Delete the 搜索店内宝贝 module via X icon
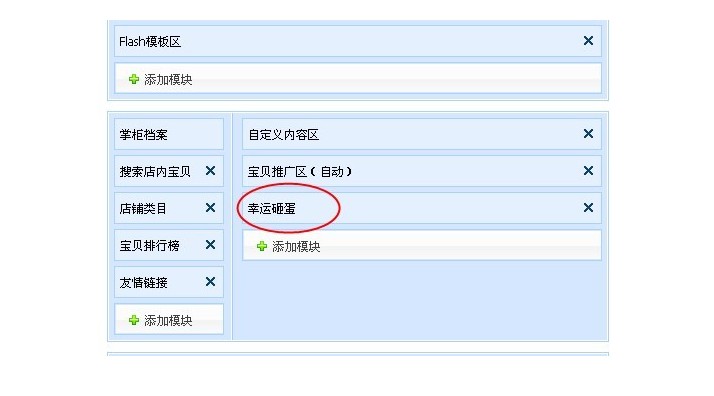714x396 pixels. click(210, 171)
